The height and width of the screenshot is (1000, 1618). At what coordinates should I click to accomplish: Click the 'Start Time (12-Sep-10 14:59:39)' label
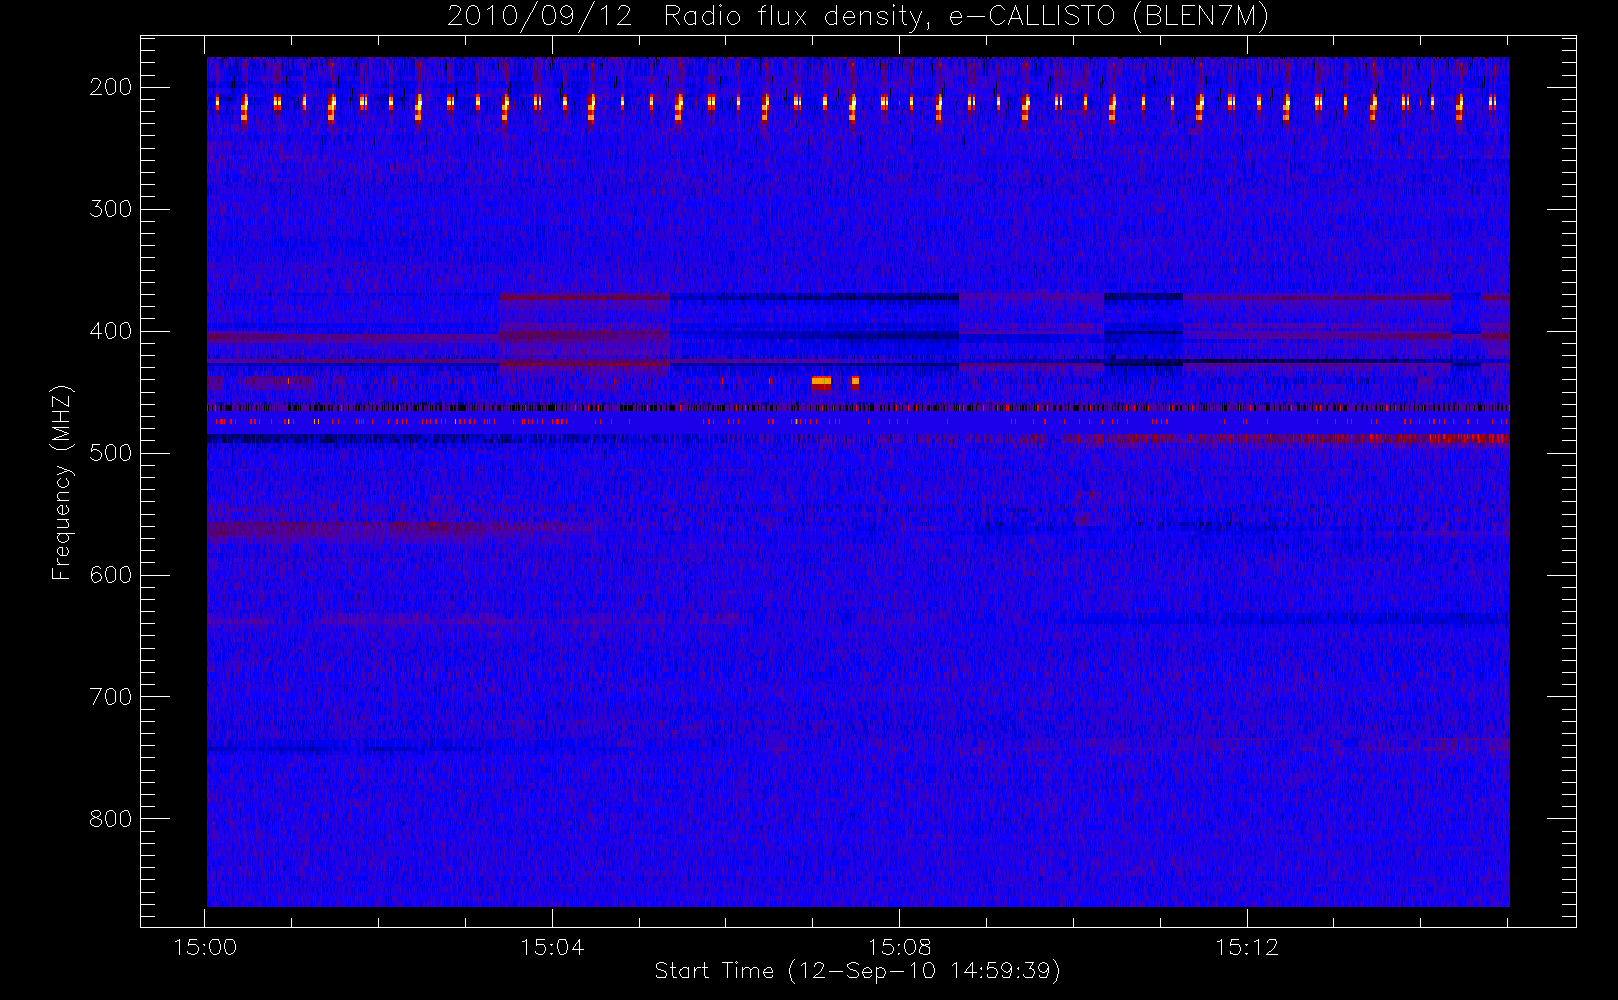(857, 971)
